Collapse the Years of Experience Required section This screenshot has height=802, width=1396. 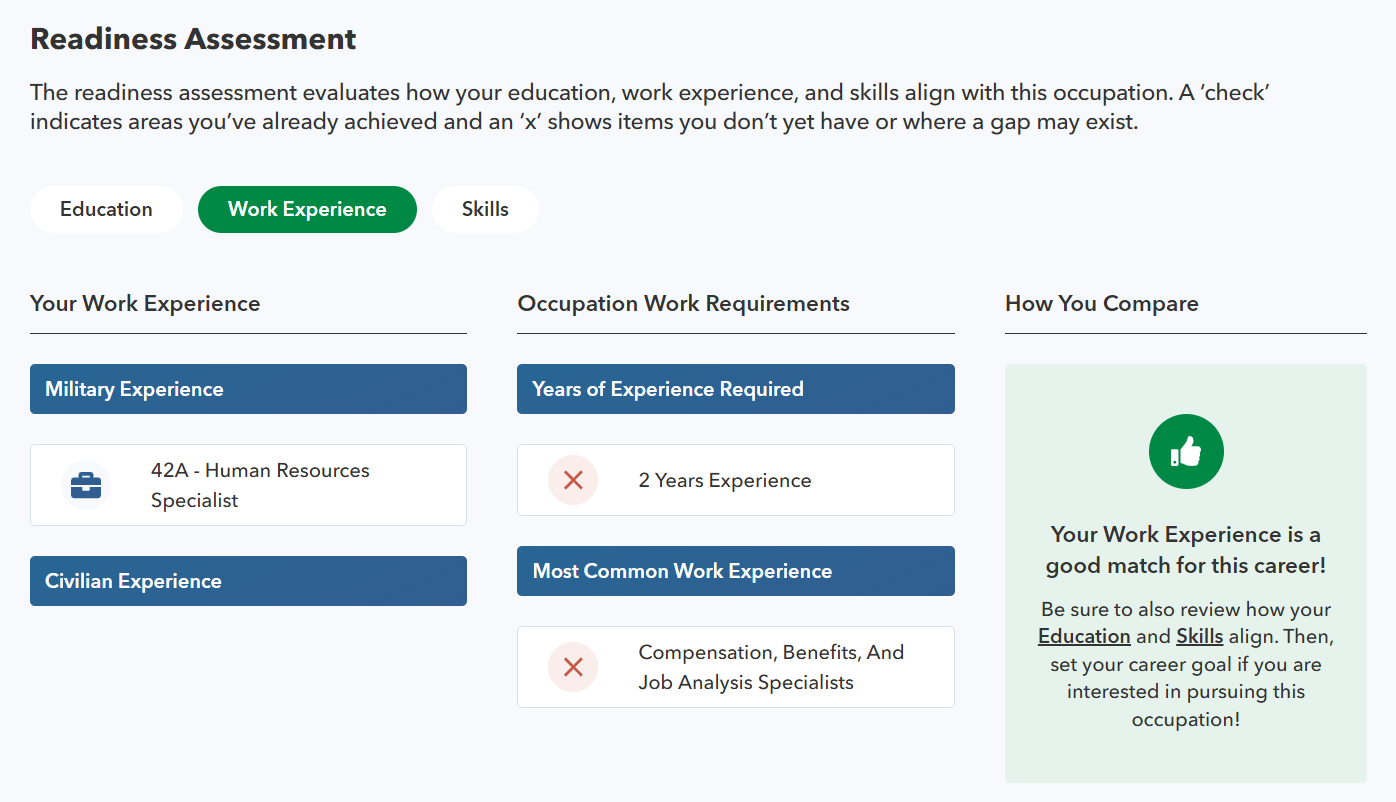tap(735, 389)
